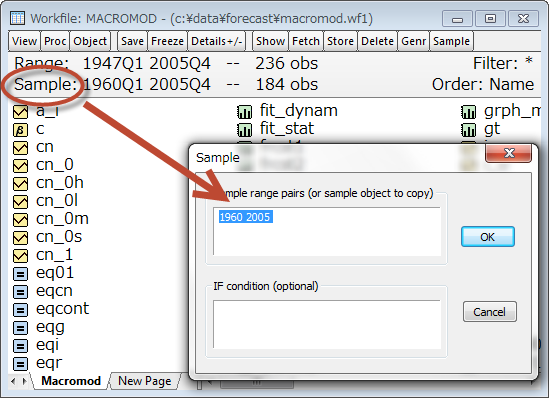Viewport: 549px width, 398px height.
Task: Click the Store toolbar button
Action: tap(340, 41)
